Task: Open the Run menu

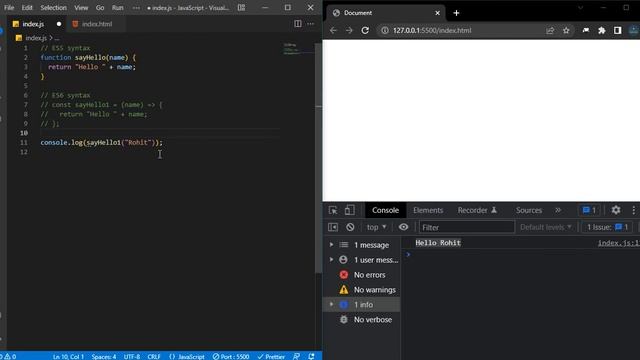Action: [x=118, y=8]
